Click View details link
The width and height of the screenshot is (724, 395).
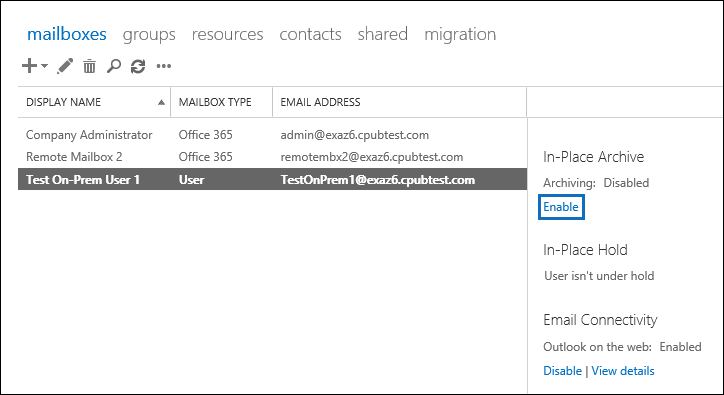(x=623, y=371)
